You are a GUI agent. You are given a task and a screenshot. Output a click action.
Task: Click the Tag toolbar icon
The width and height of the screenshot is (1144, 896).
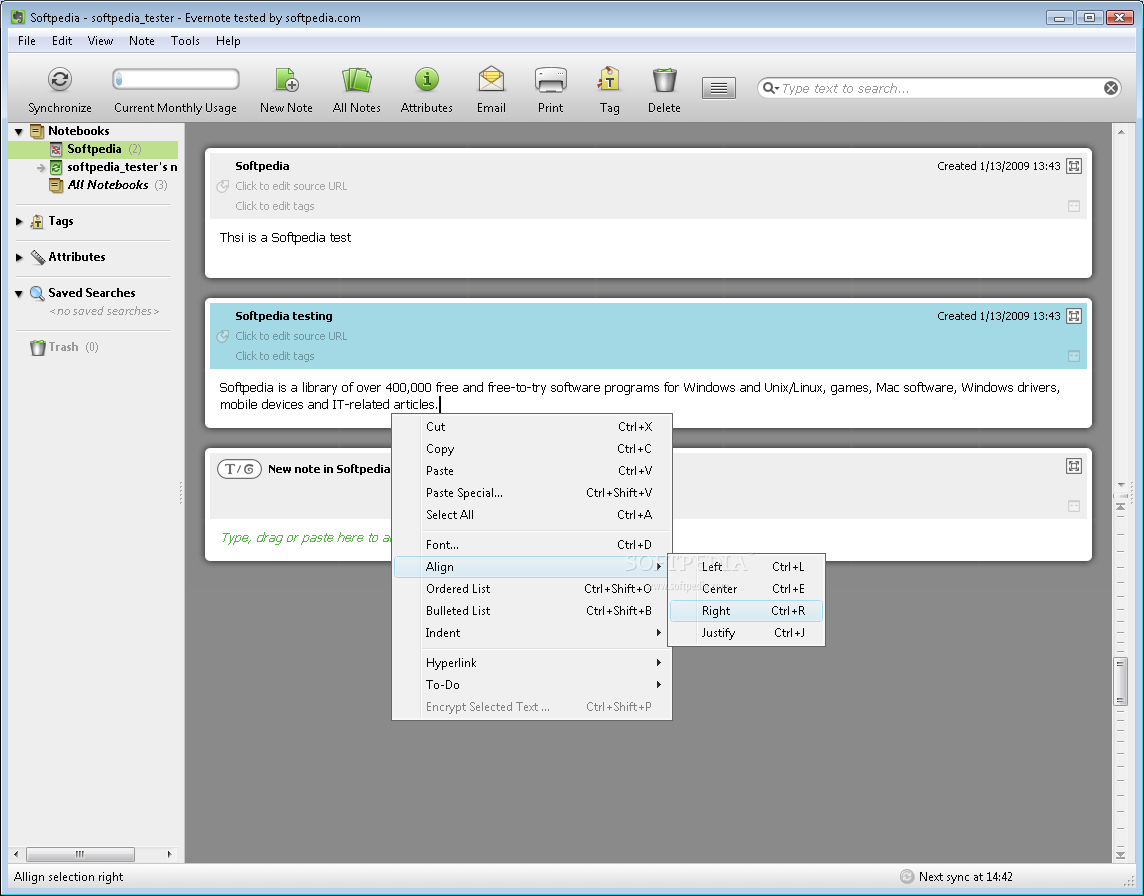pos(609,80)
